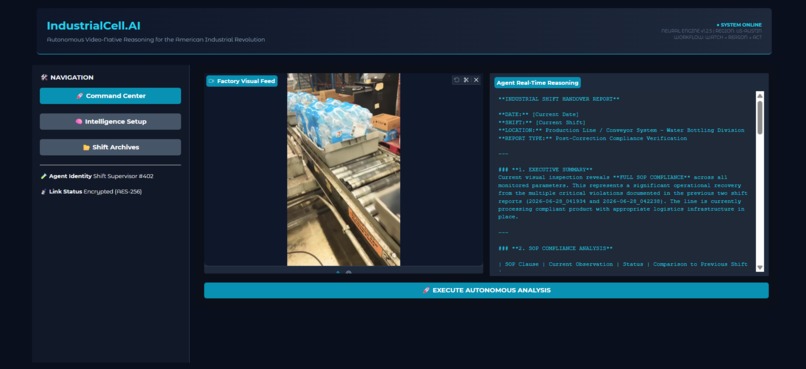Screen dimensions: 806x369
Task: Open the Intelligence Setup page
Action: [110, 121]
